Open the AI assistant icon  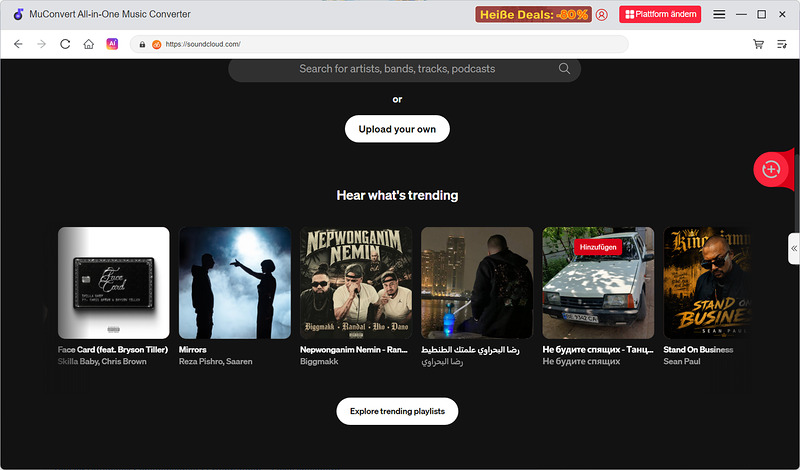(112, 44)
